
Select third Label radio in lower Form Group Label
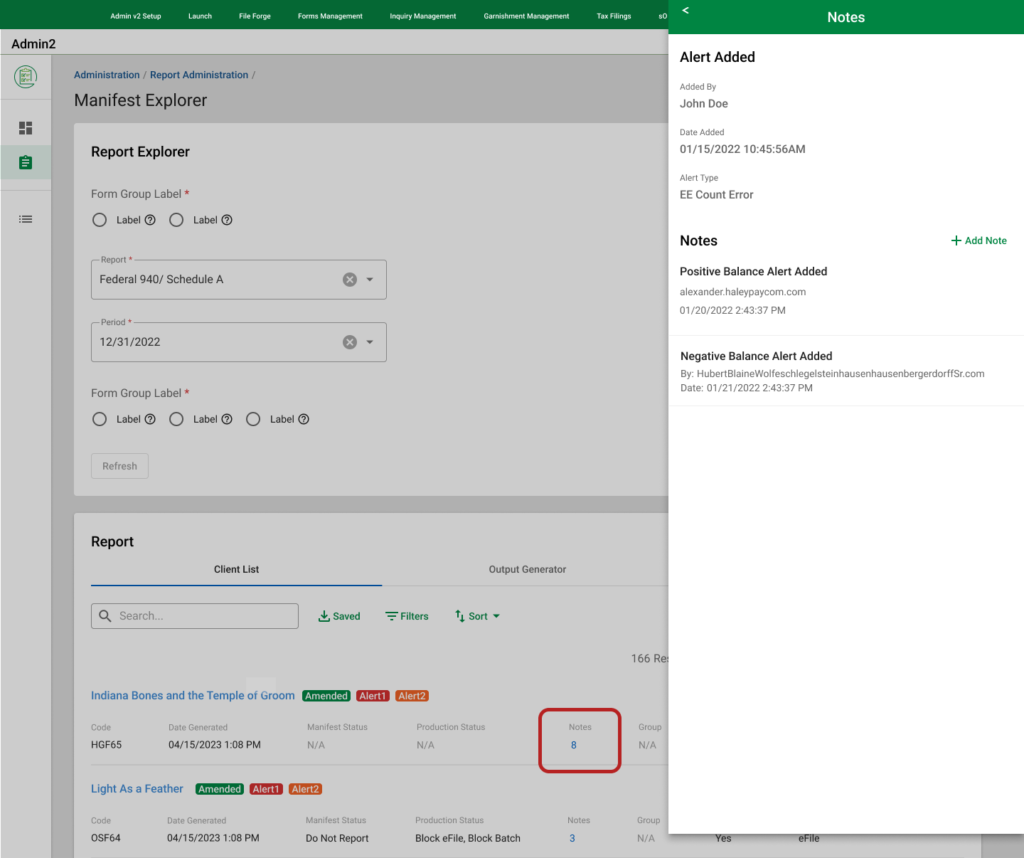pyautogui.click(x=253, y=419)
